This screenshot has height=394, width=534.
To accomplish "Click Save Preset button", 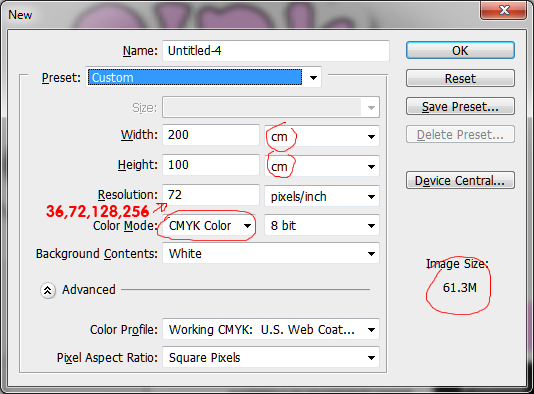I will pyautogui.click(x=460, y=106).
